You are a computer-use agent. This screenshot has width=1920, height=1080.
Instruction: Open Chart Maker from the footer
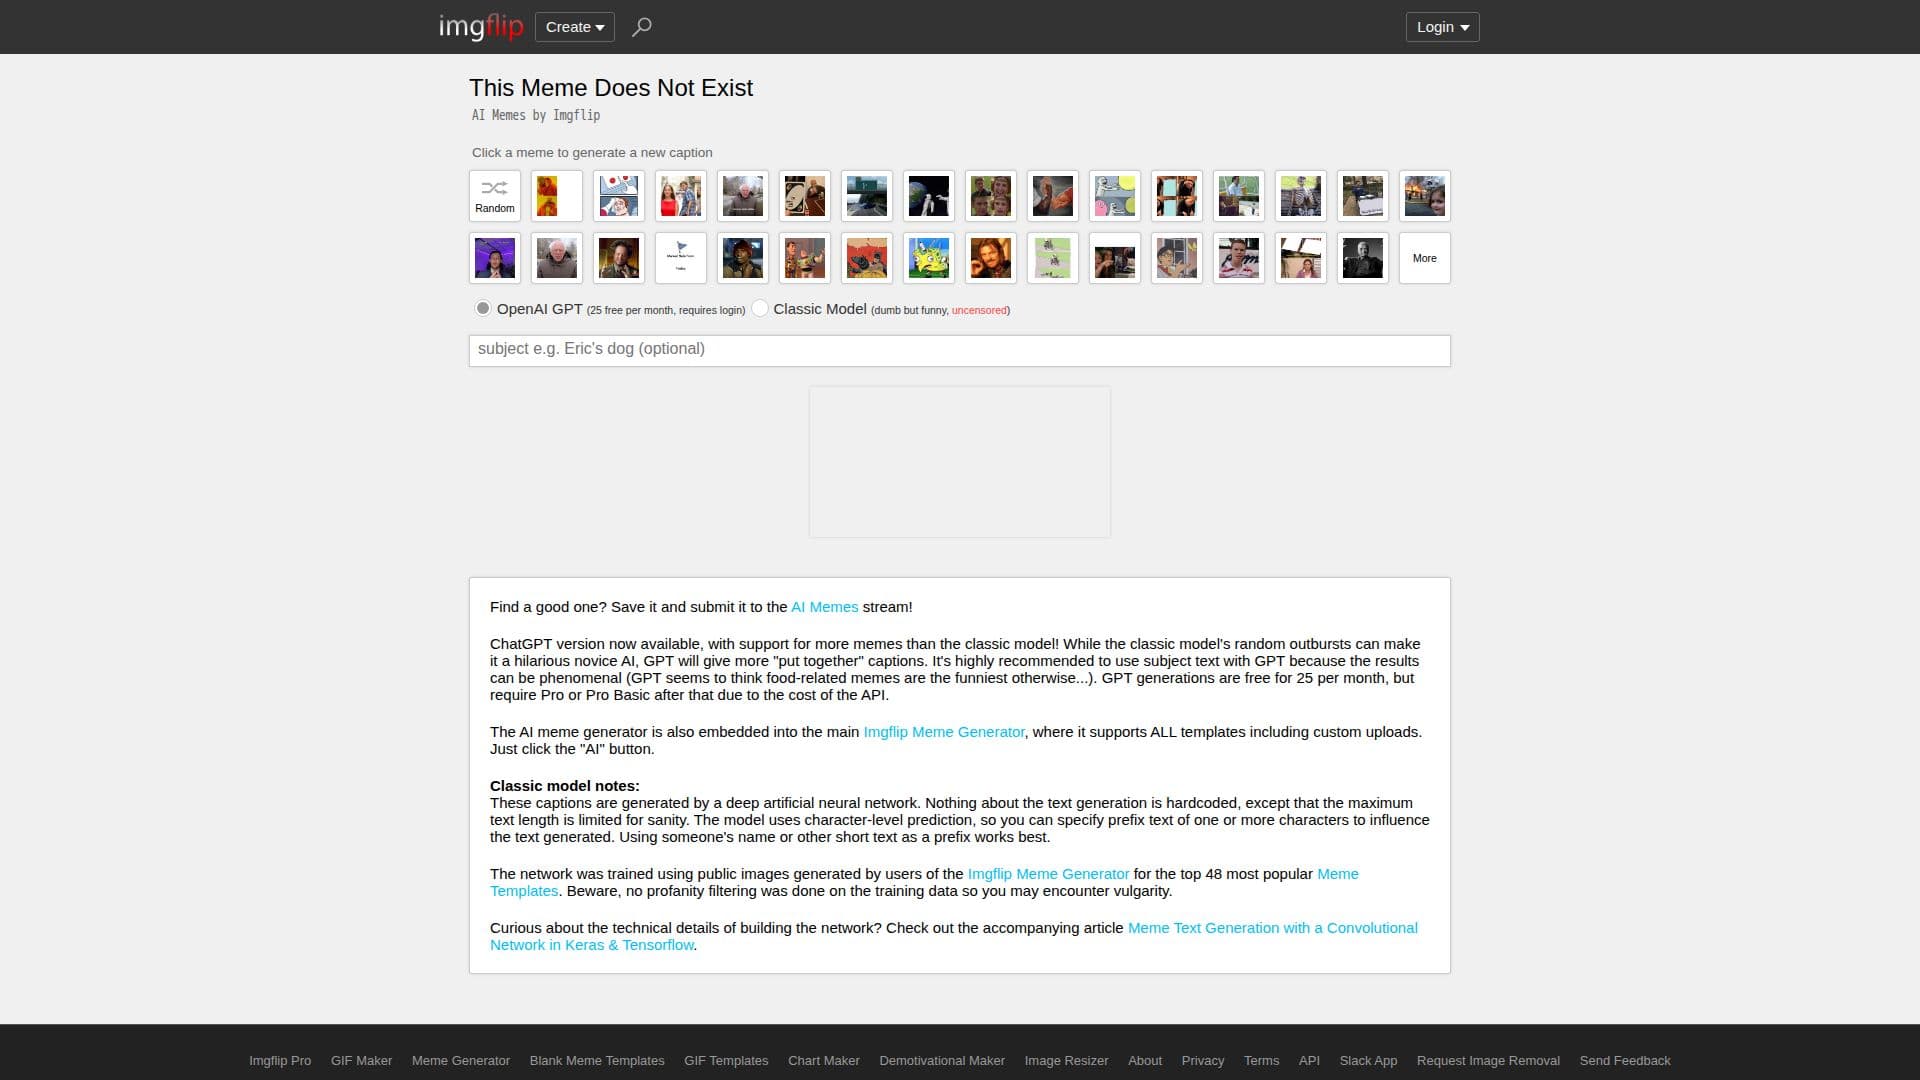click(x=824, y=1061)
